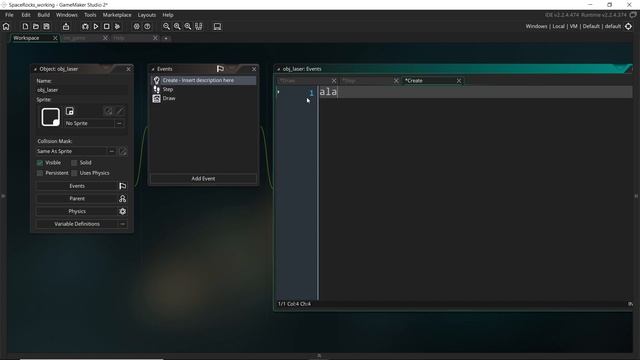Select the Create event row
Image resolution: width=640 pixels, height=360 pixels.
(x=204, y=80)
